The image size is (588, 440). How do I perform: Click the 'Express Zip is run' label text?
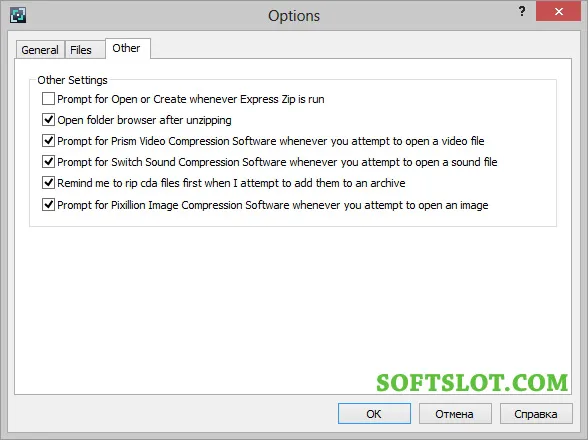282,99
